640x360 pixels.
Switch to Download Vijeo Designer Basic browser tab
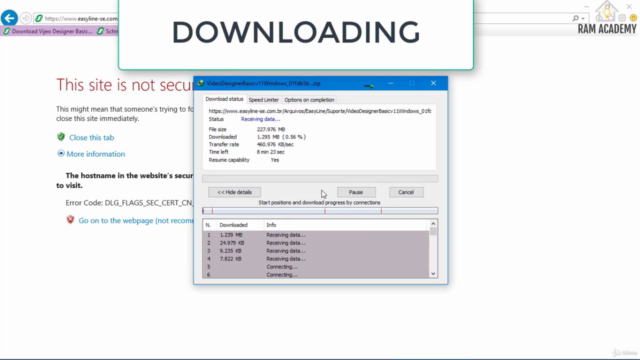coord(48,31)
